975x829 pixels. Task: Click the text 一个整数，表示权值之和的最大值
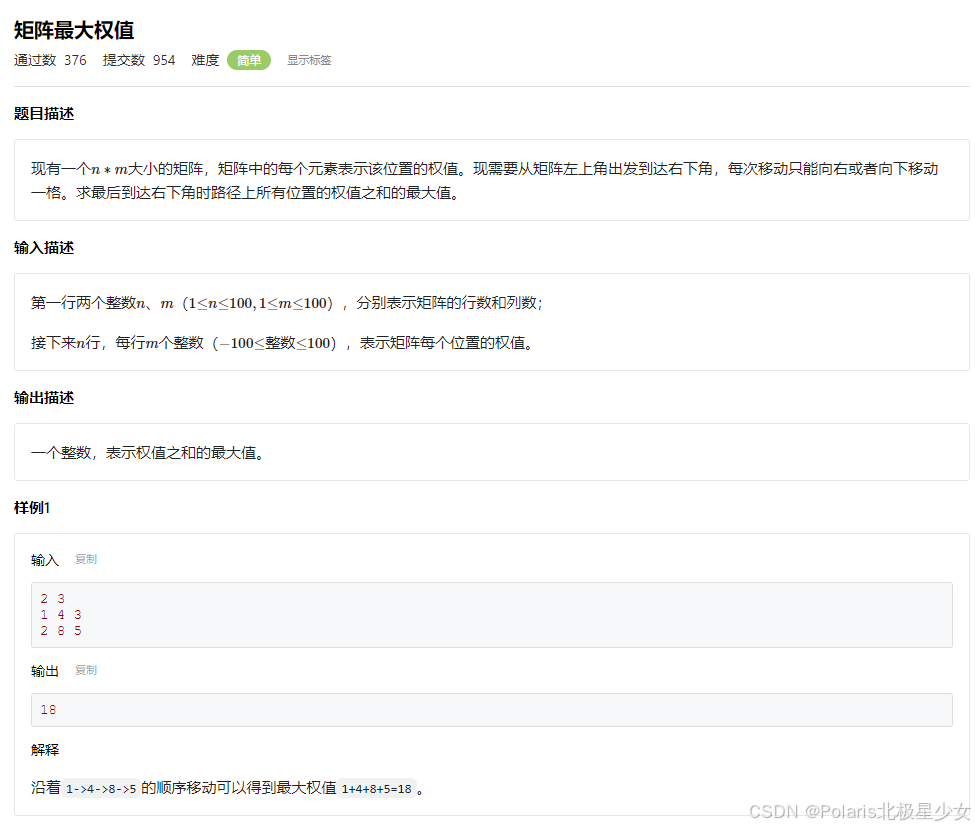click(x=147, y=453)
